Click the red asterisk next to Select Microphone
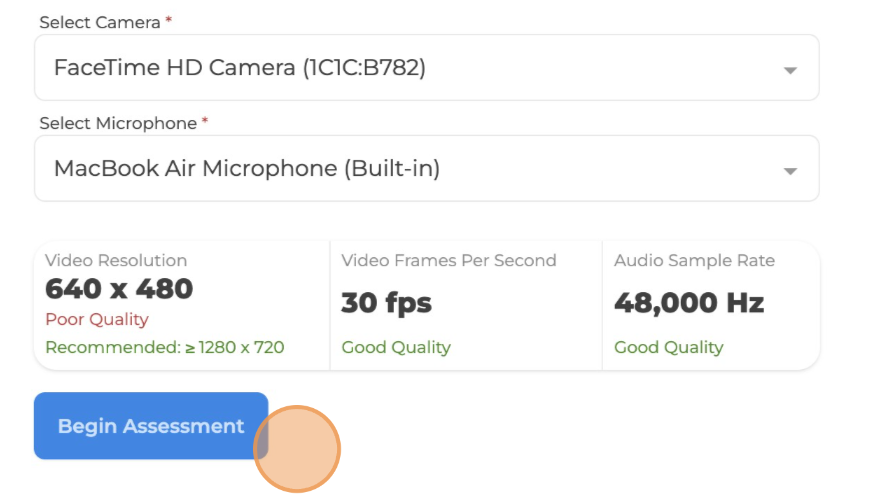This screenshot has height=504, width=874. coord(205,122)
